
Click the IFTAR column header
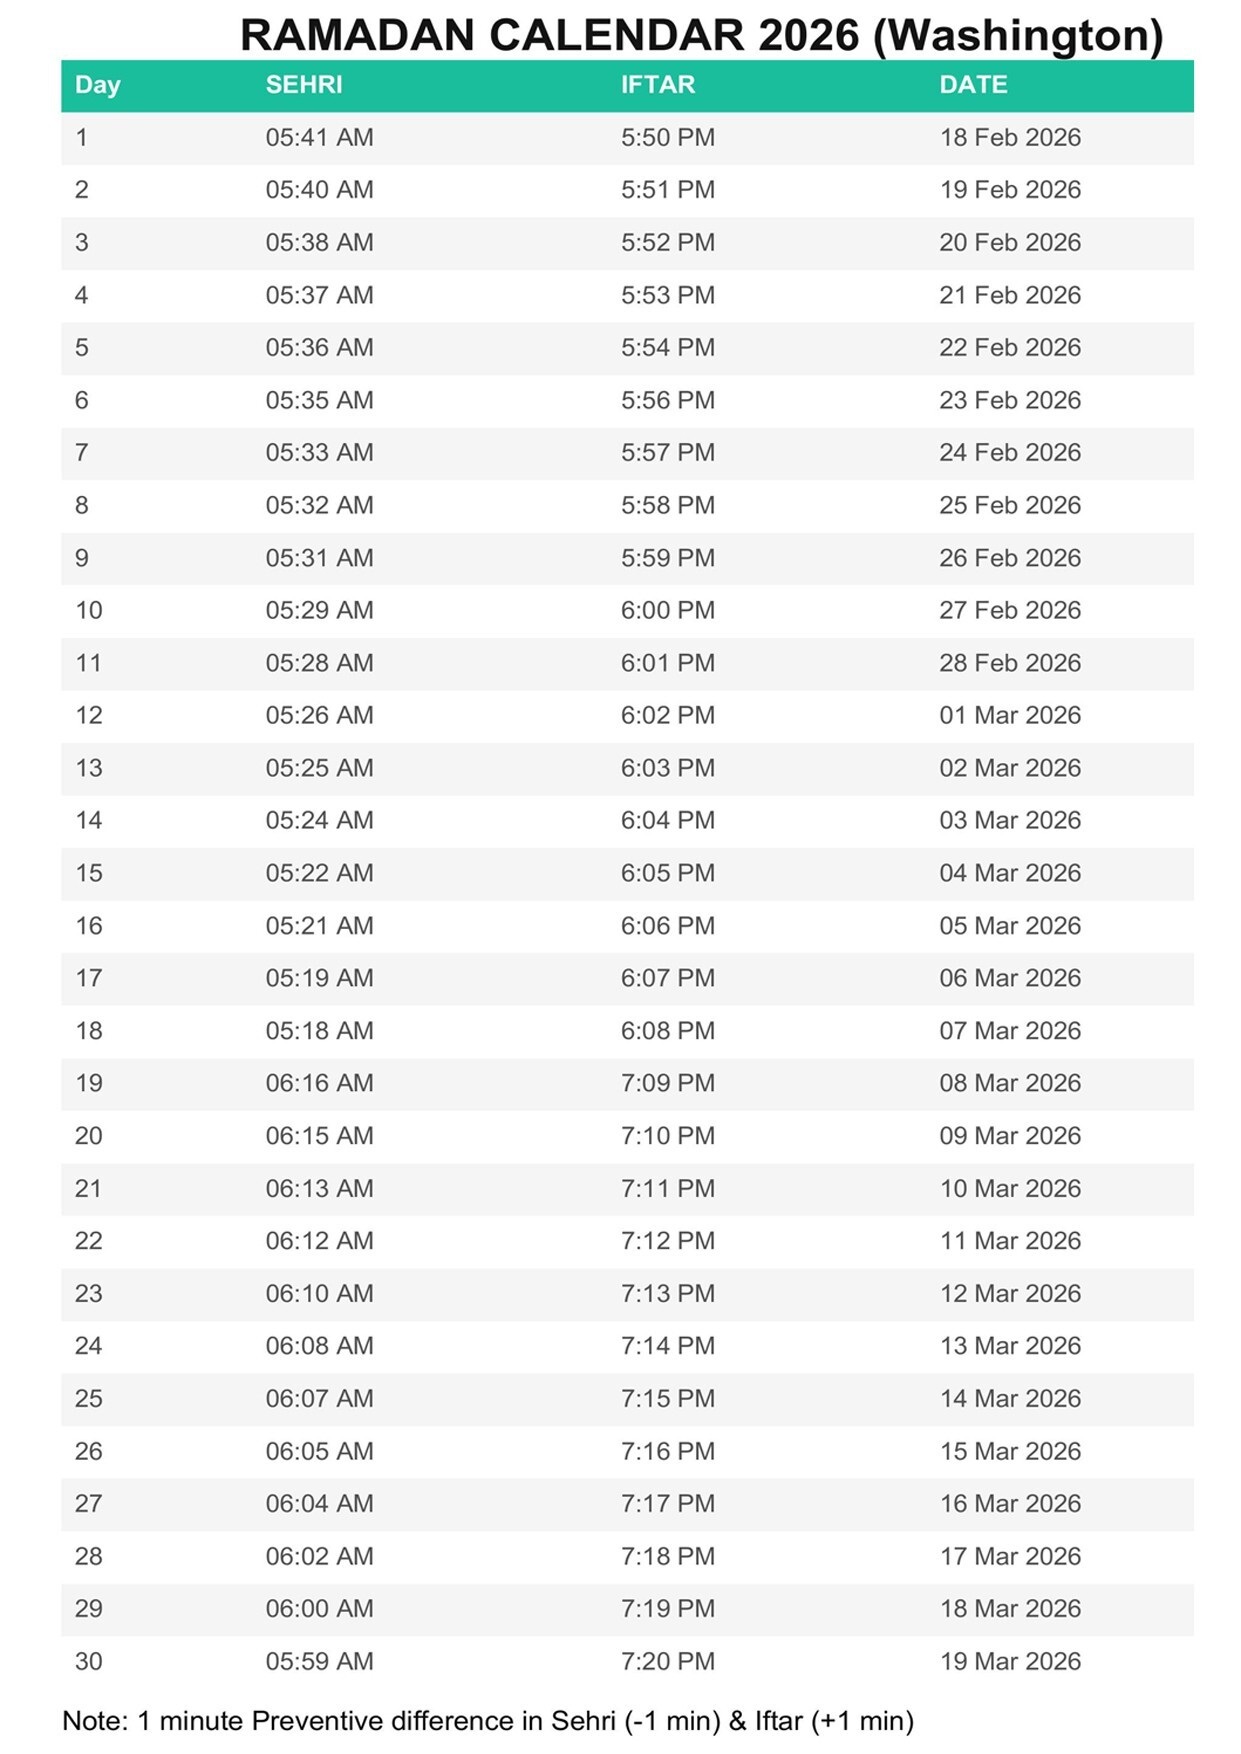[657, 85]
